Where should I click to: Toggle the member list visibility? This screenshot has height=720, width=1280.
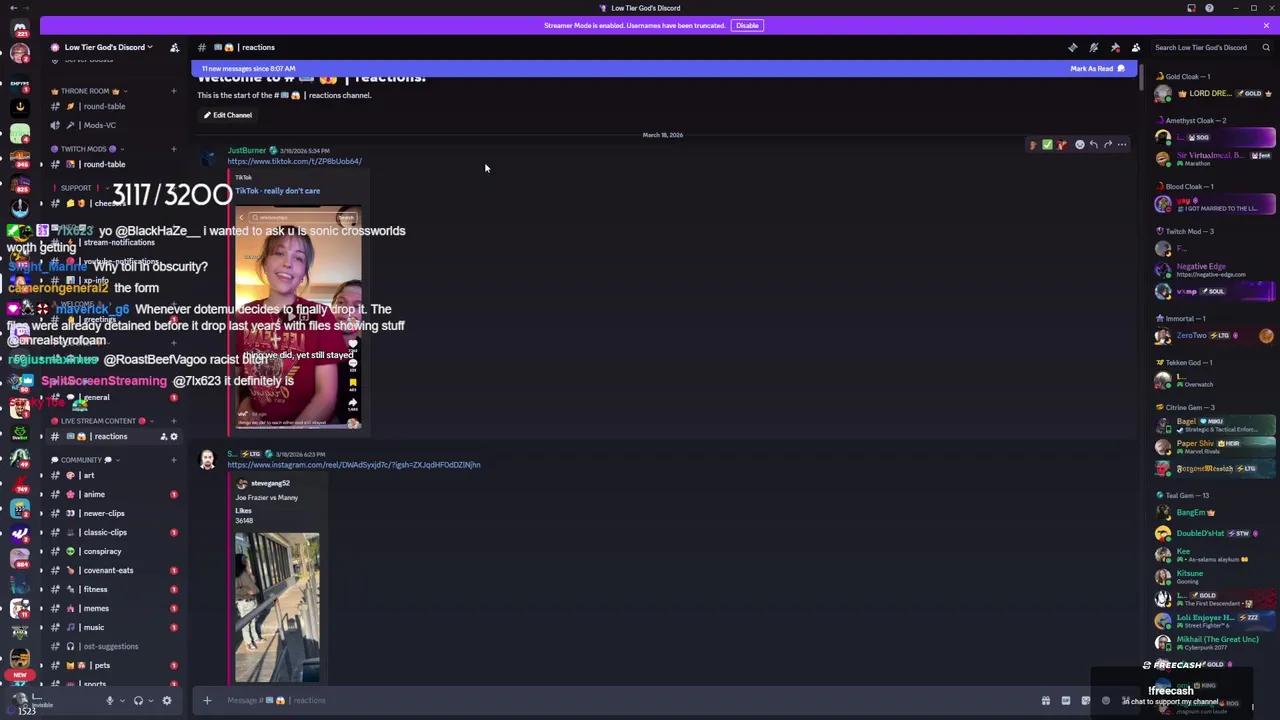pos(1136,47)
